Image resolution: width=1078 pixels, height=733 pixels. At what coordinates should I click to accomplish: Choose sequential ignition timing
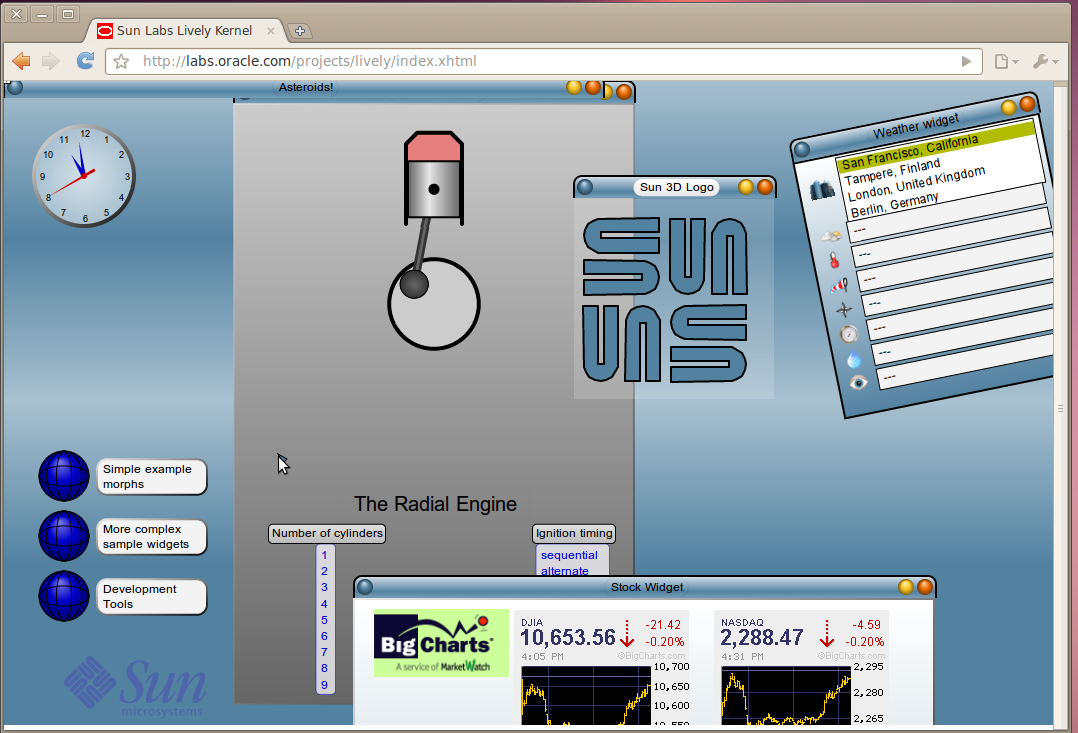569,555
